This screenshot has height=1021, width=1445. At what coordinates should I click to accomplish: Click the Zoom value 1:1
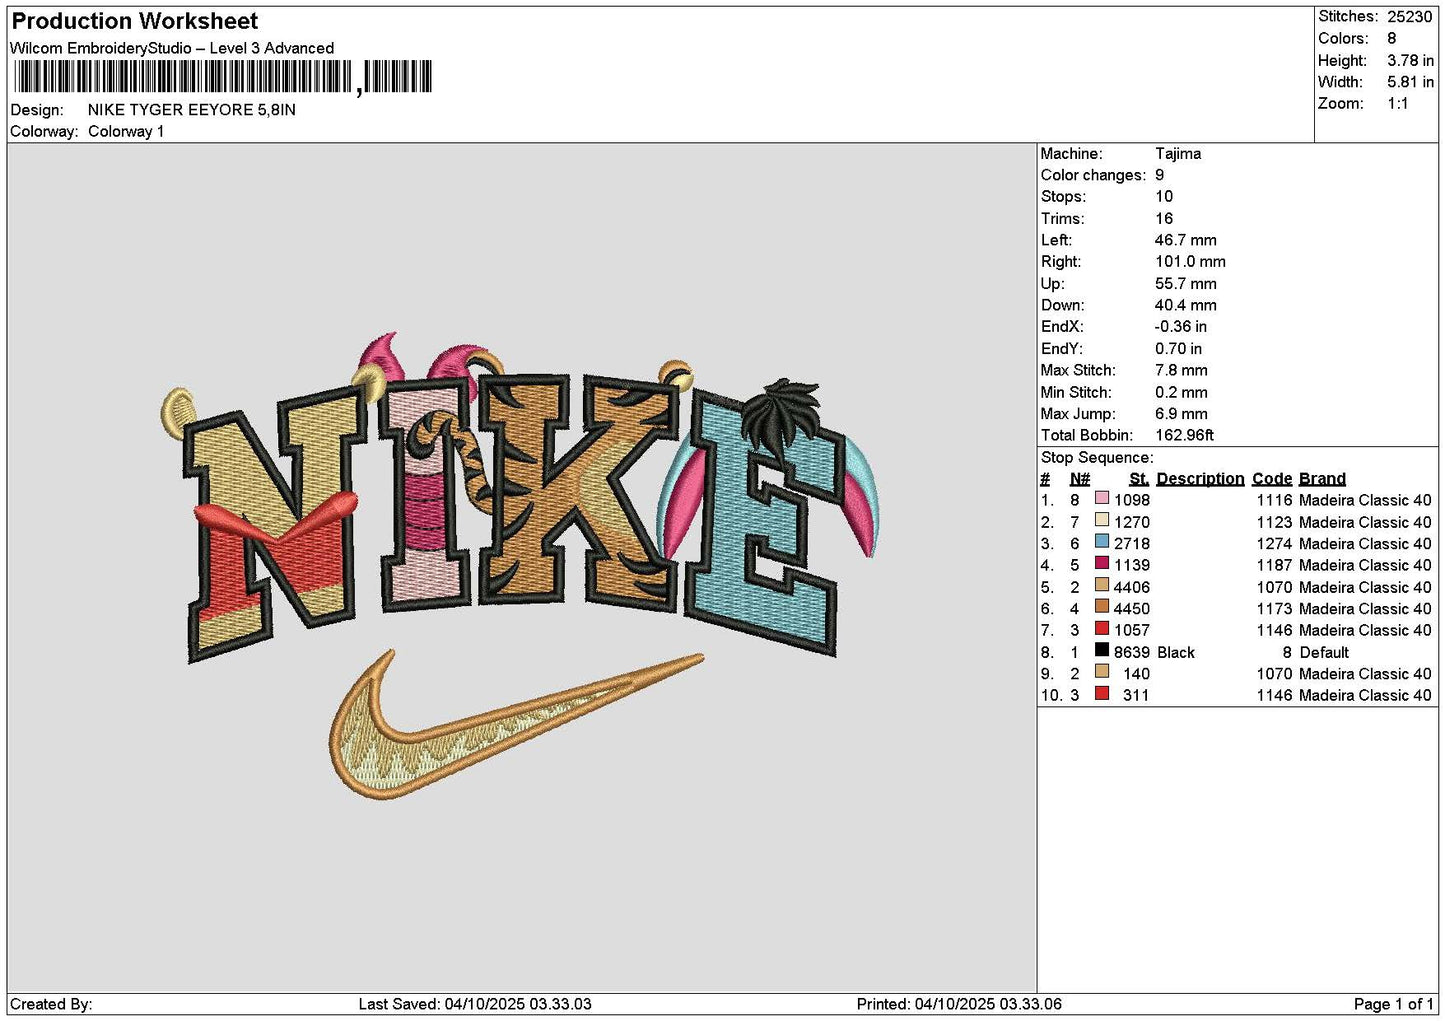(1398, 104)
